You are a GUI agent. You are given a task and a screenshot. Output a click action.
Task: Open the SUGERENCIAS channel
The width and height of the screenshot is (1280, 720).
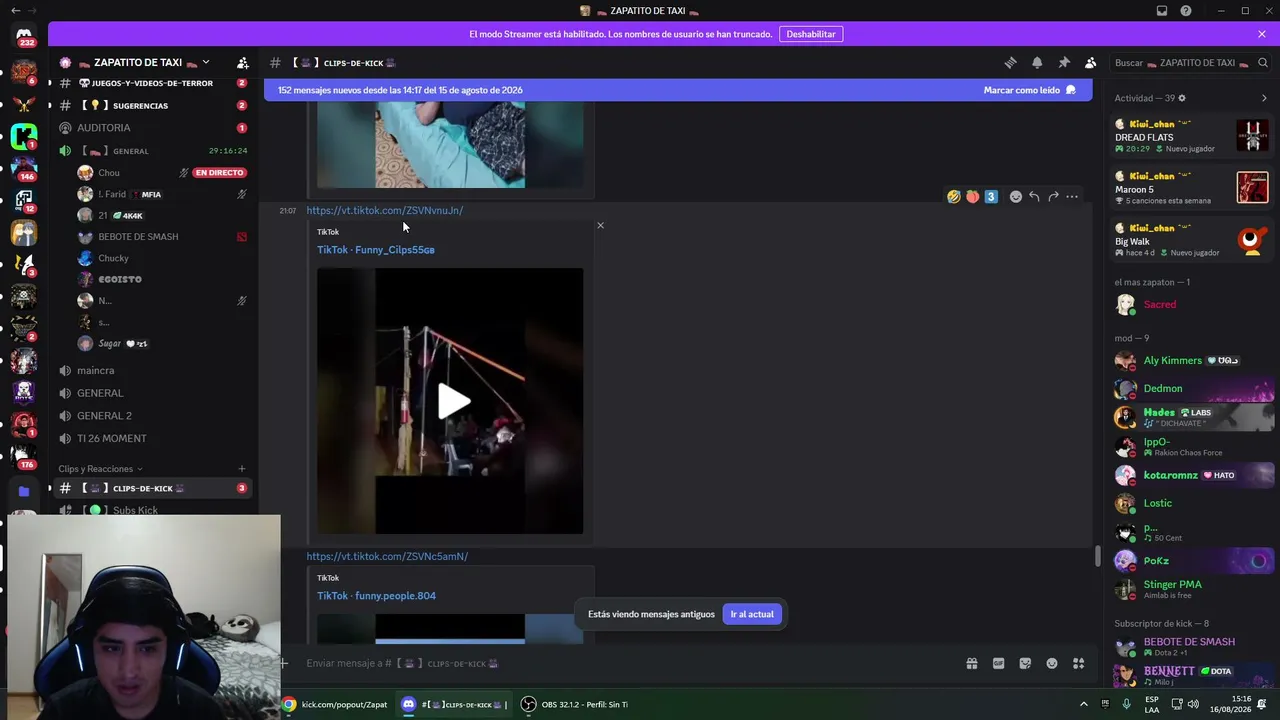(x=152, y=105)
